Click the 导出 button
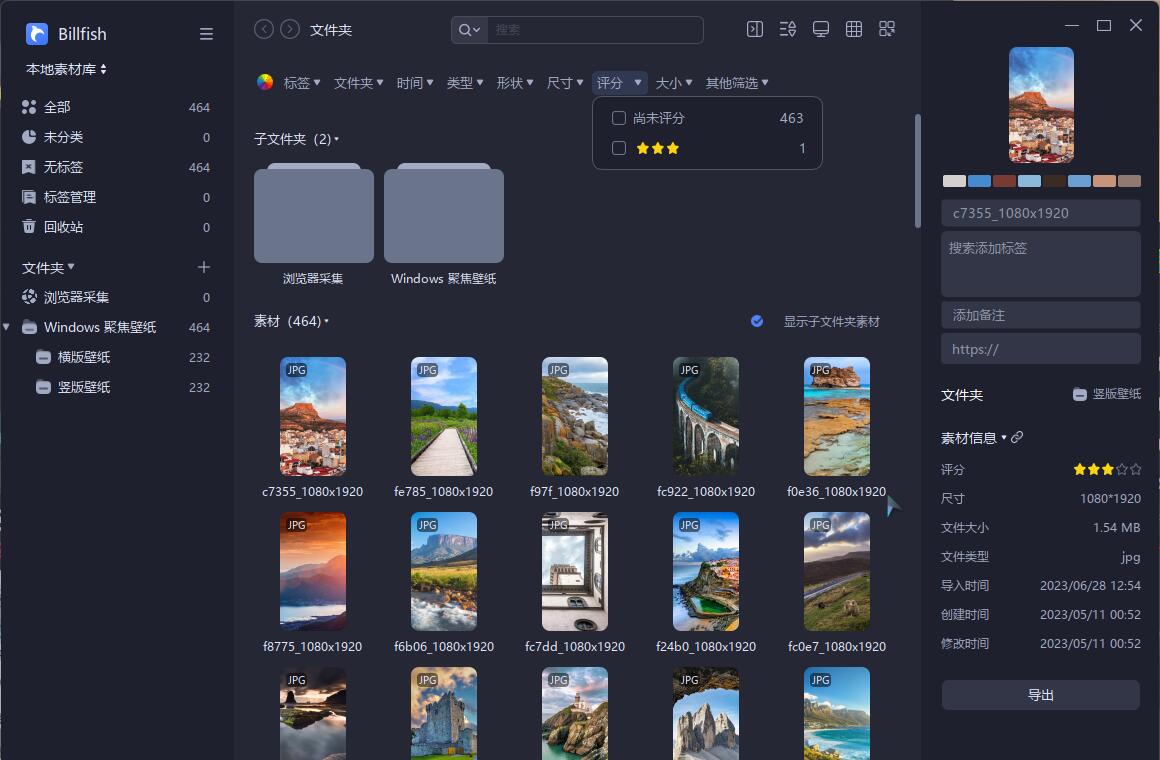Screen dimensions: 1160x760 tap(1040, 695)
